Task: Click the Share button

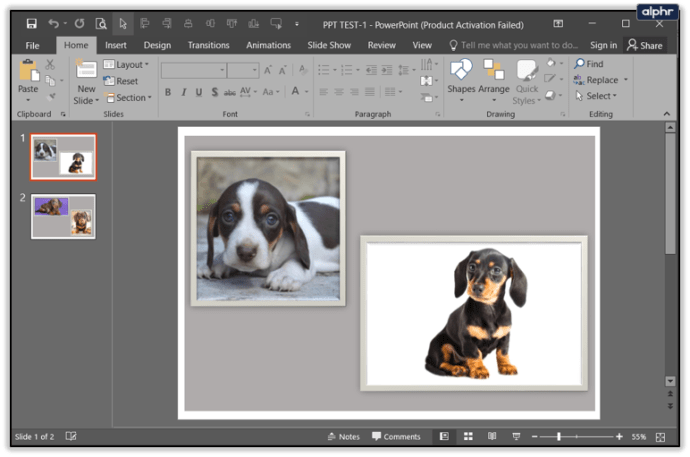Action: pyautogui.click(x=645, y=45)
